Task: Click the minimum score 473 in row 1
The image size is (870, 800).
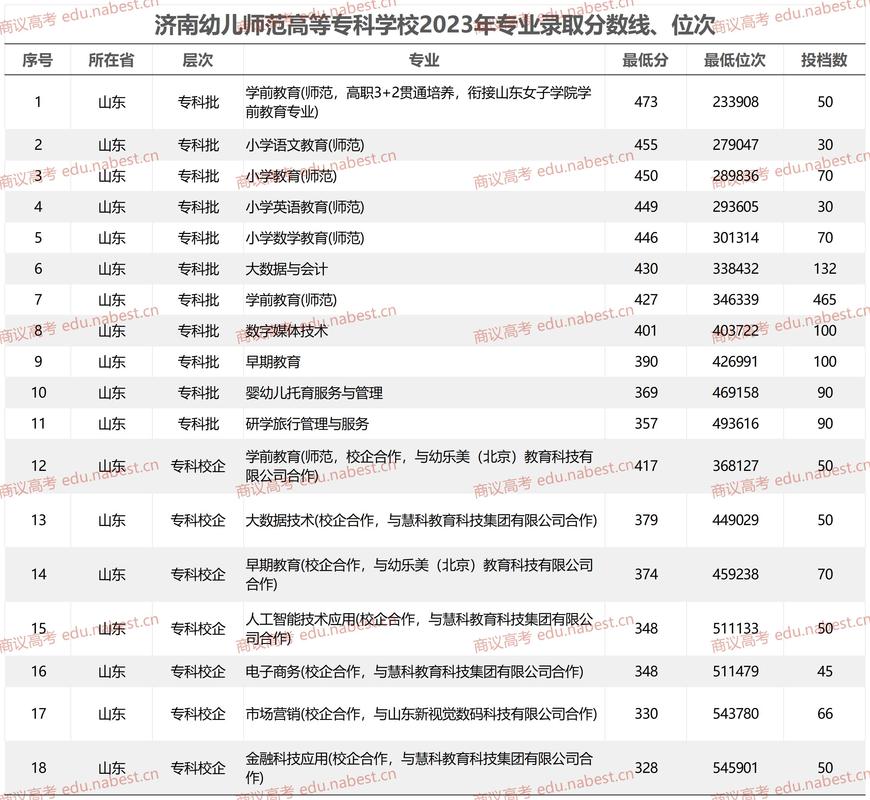Action: coord(644,101)
